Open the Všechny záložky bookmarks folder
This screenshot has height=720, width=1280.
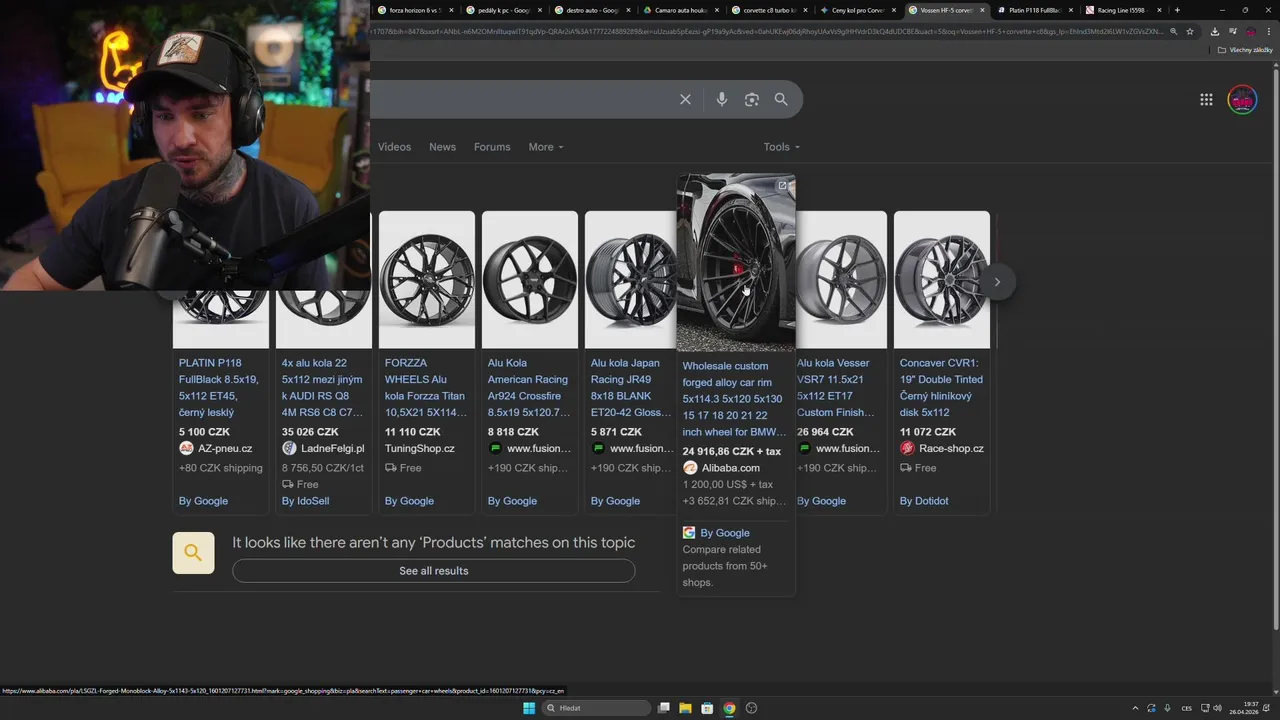coord(1245,50)
